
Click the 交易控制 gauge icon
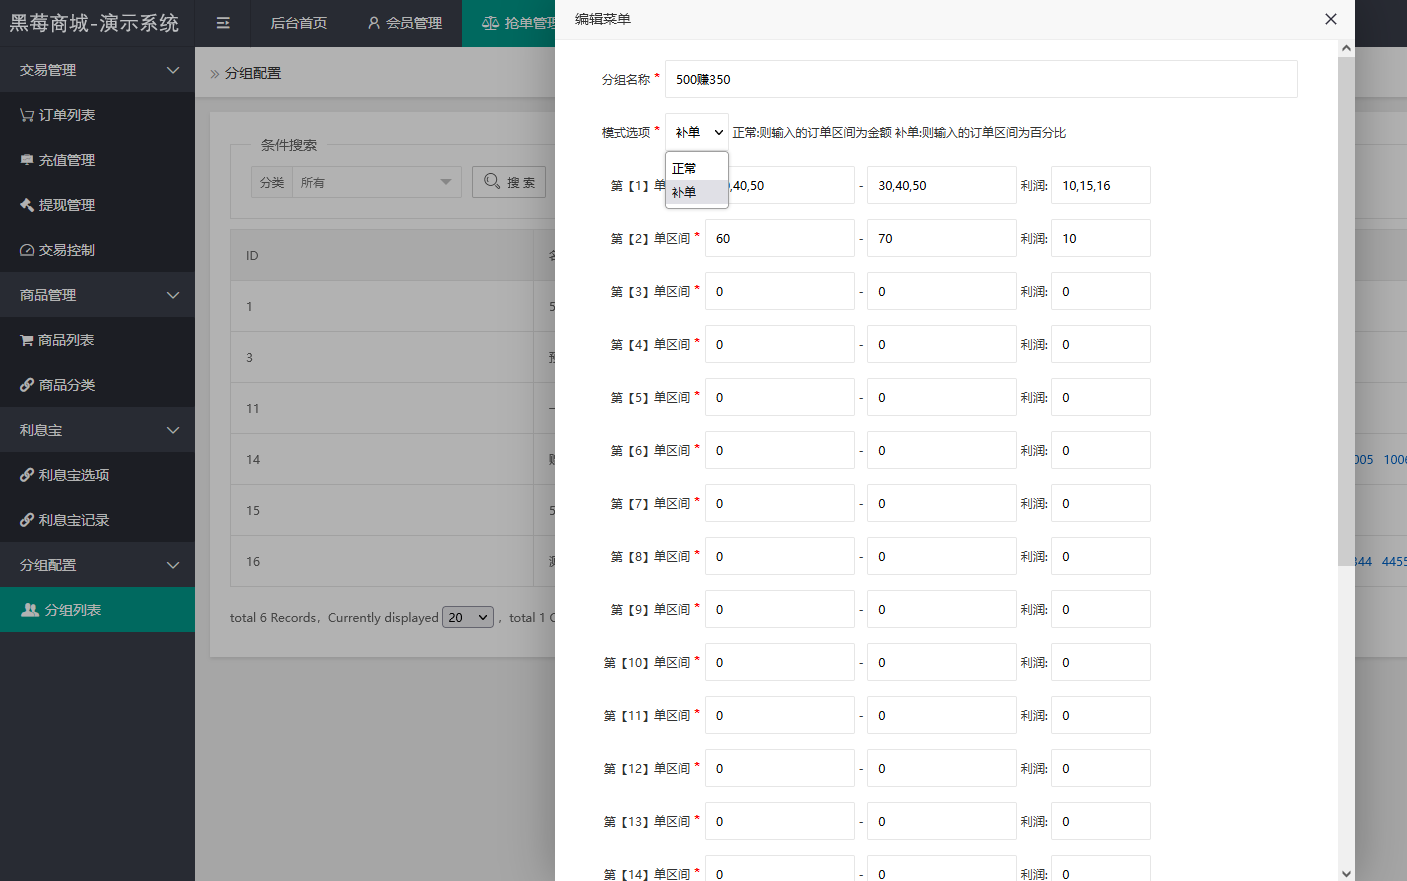[27, 250]
